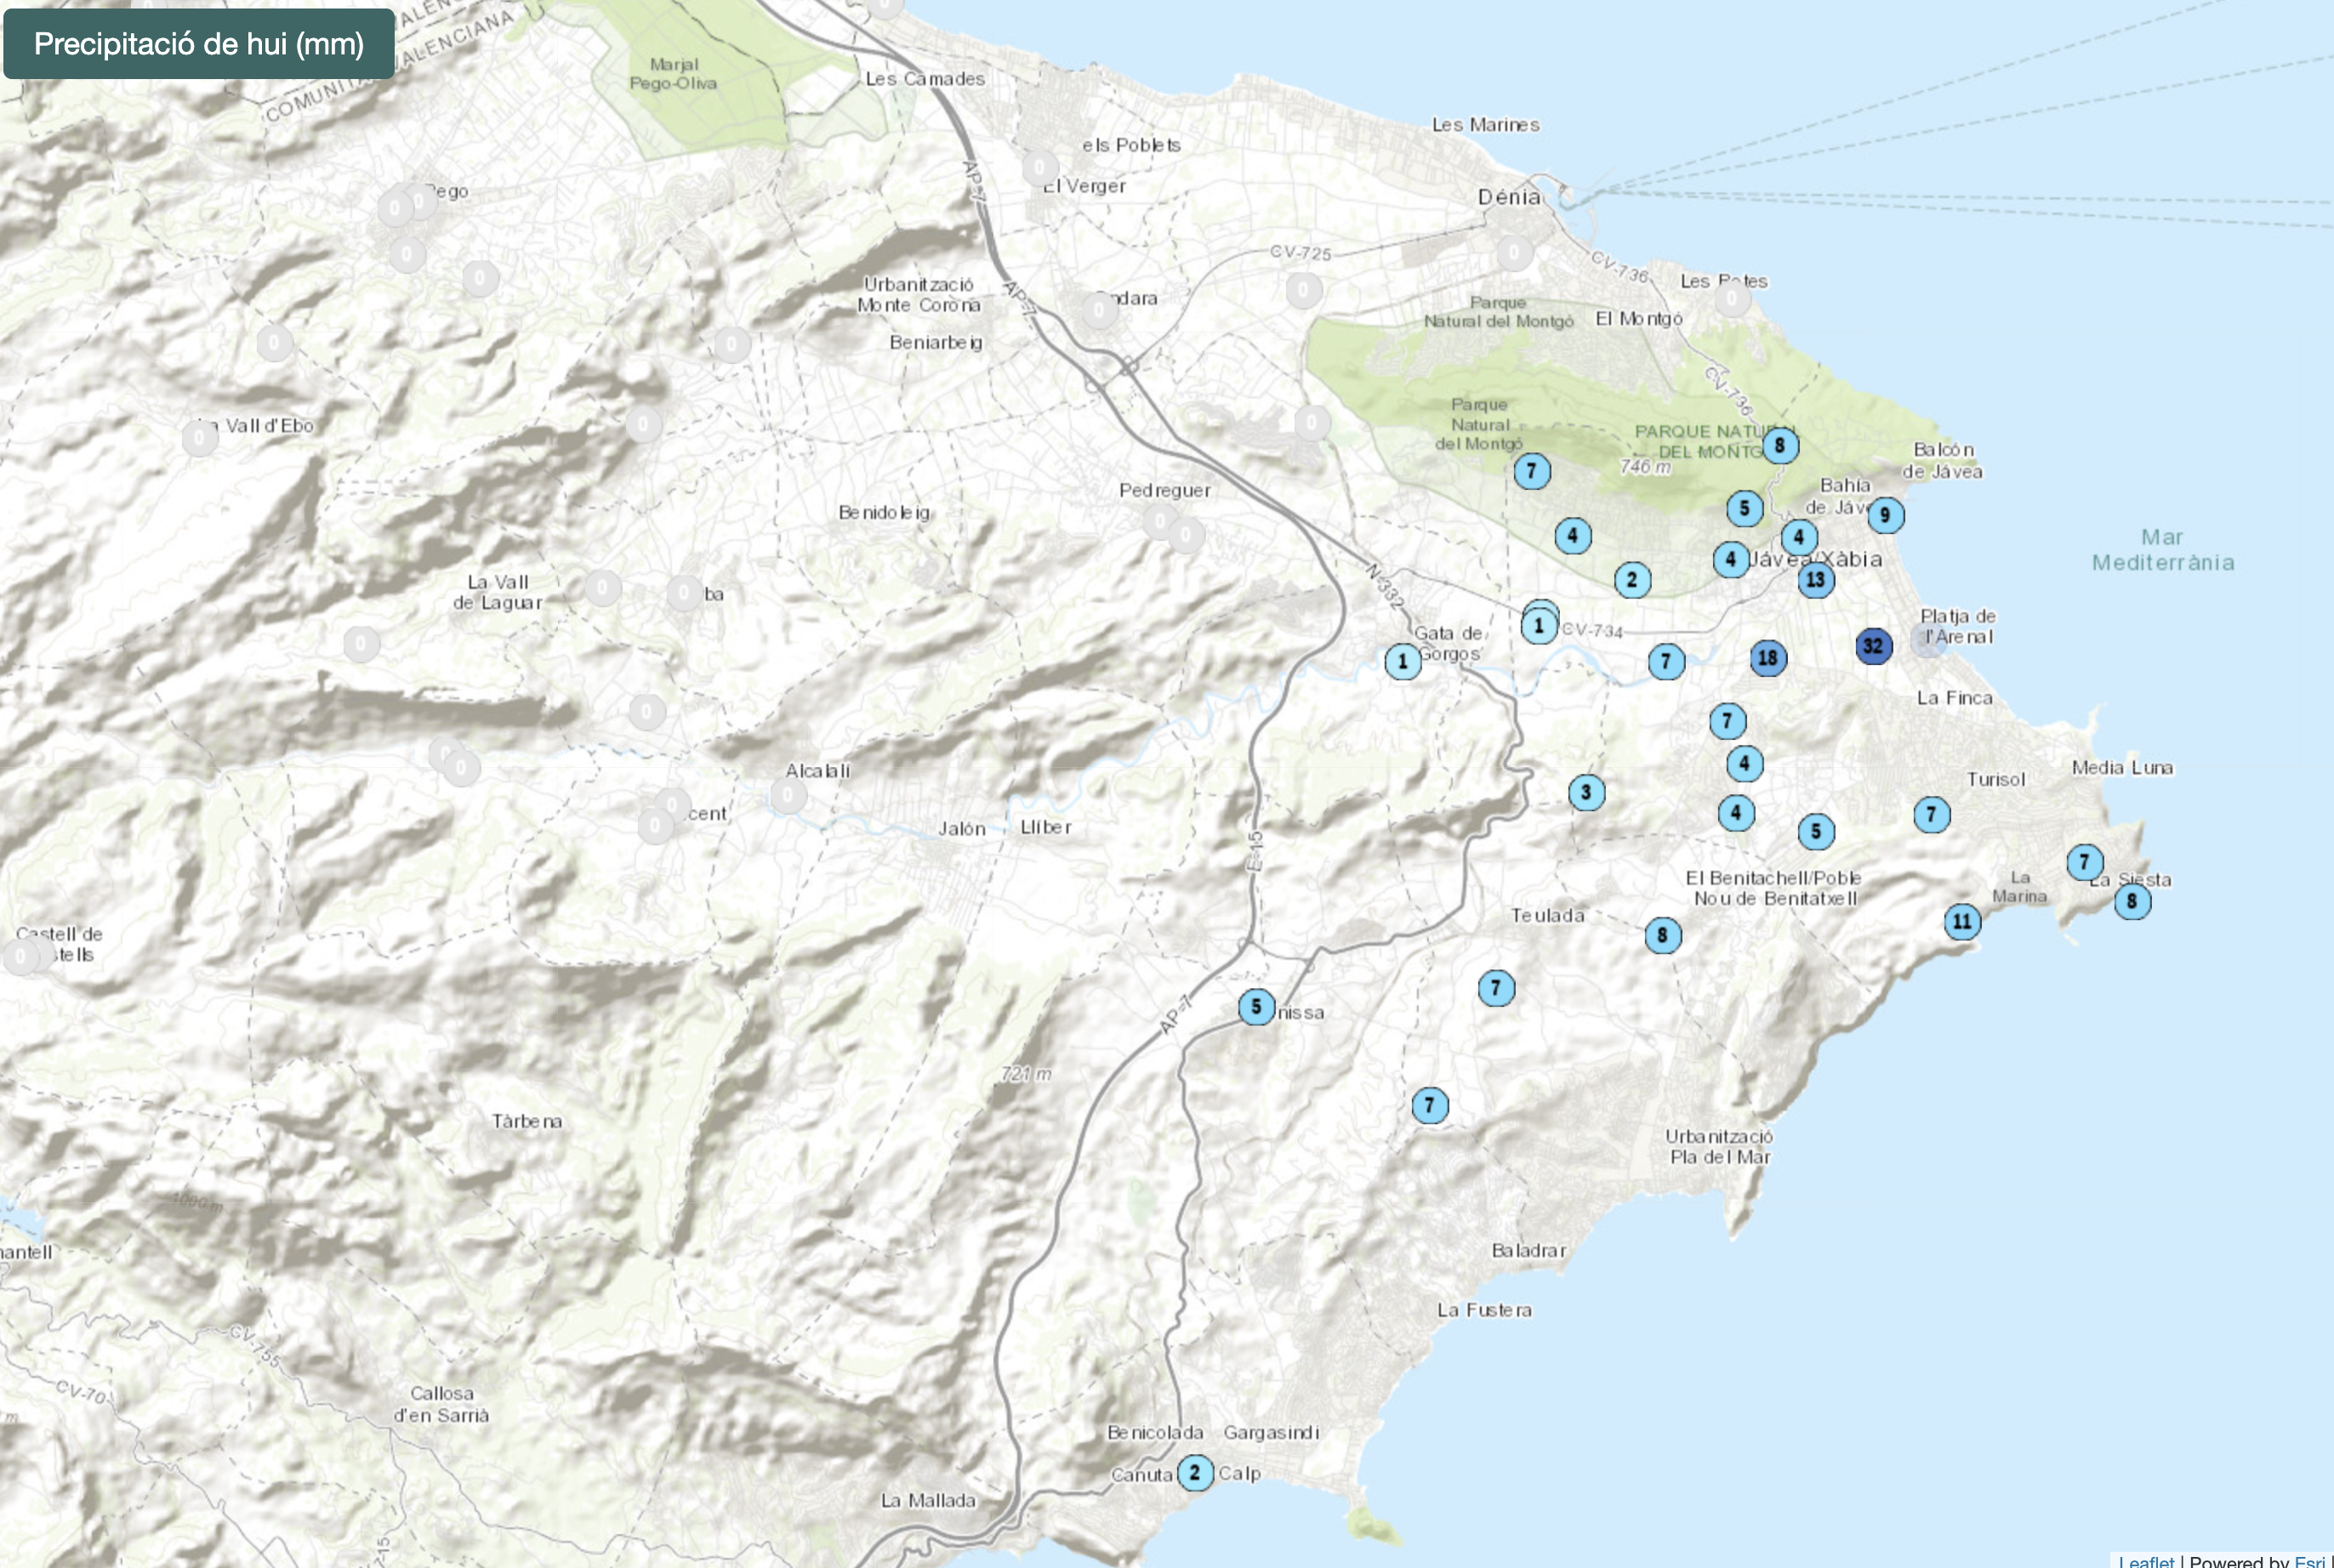Select the 1 marker beside Gata de Gorgos
This screenshot has height=1568, width=2334.
click(1403, 661)
